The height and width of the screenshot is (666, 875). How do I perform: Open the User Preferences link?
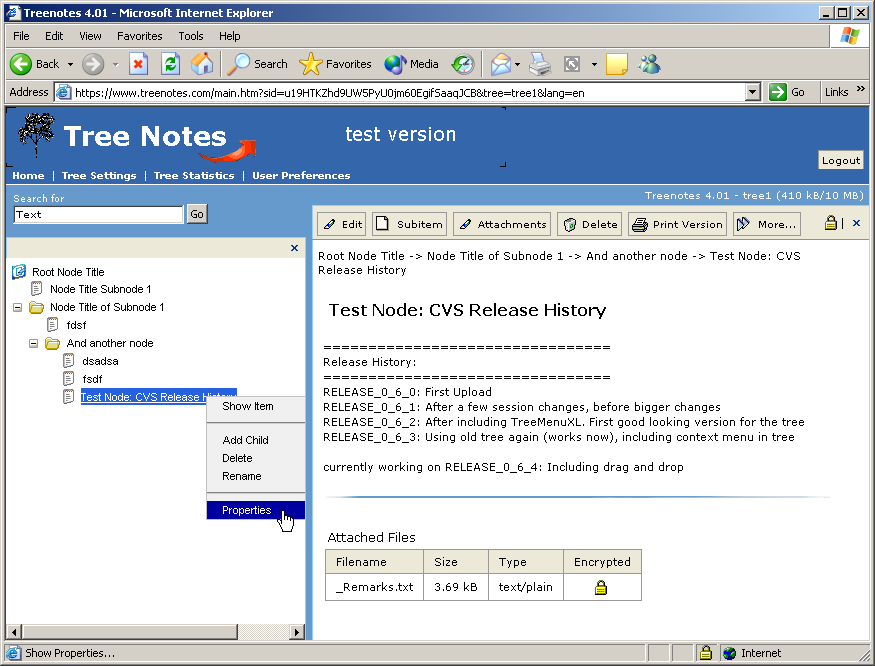click(x=301, y=175)
